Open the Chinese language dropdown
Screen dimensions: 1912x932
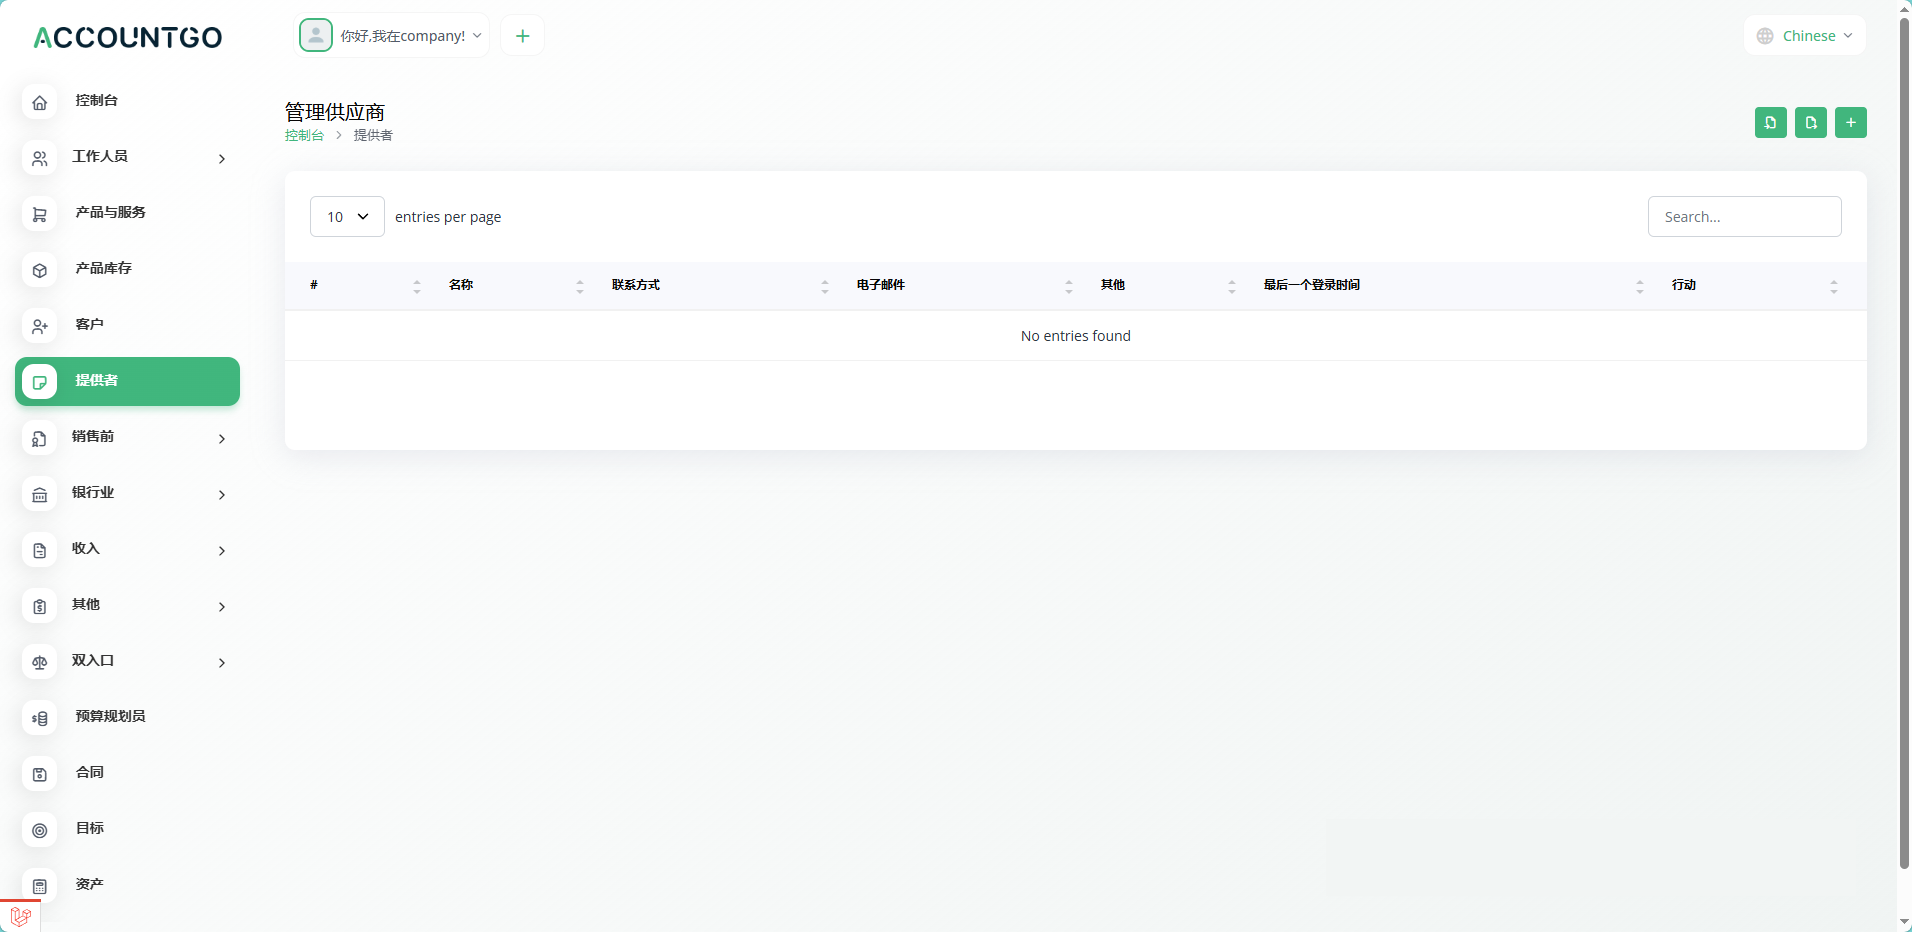coord(1805,36)
